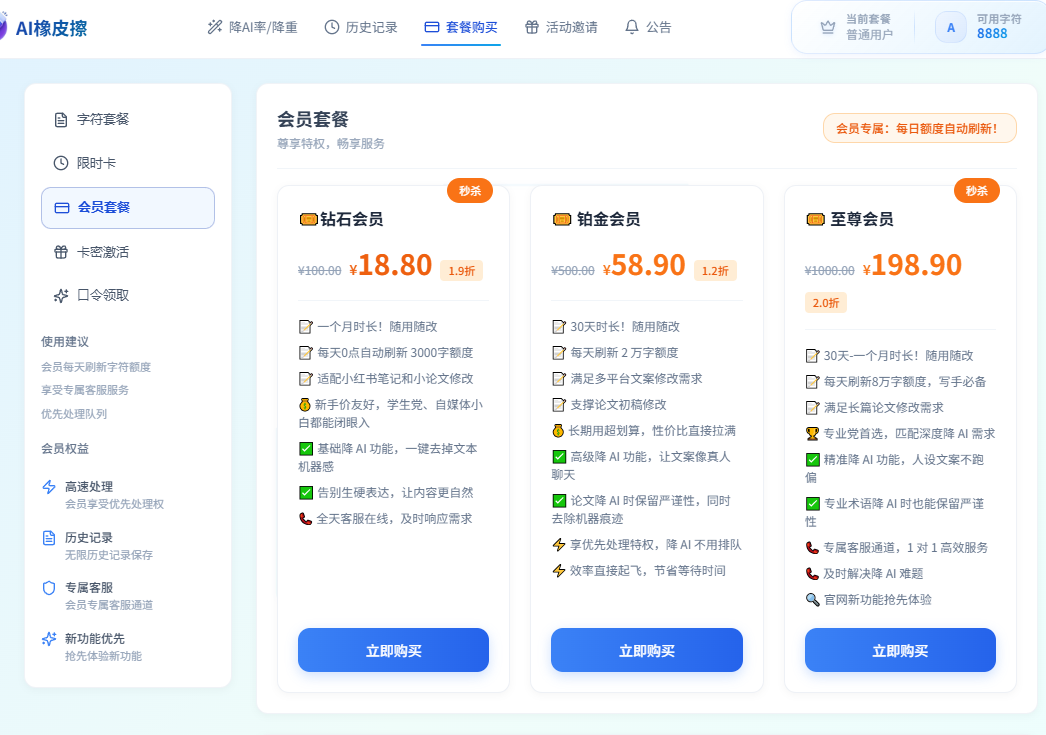Select 会员套餐 in the sidebar
The height and width of the screenshot is (735, 1046).
click(128, 208)
